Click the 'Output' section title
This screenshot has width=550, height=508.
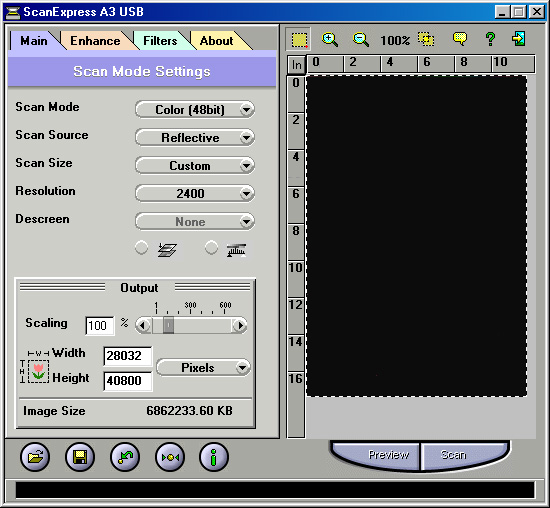click(x=139, y=288)
